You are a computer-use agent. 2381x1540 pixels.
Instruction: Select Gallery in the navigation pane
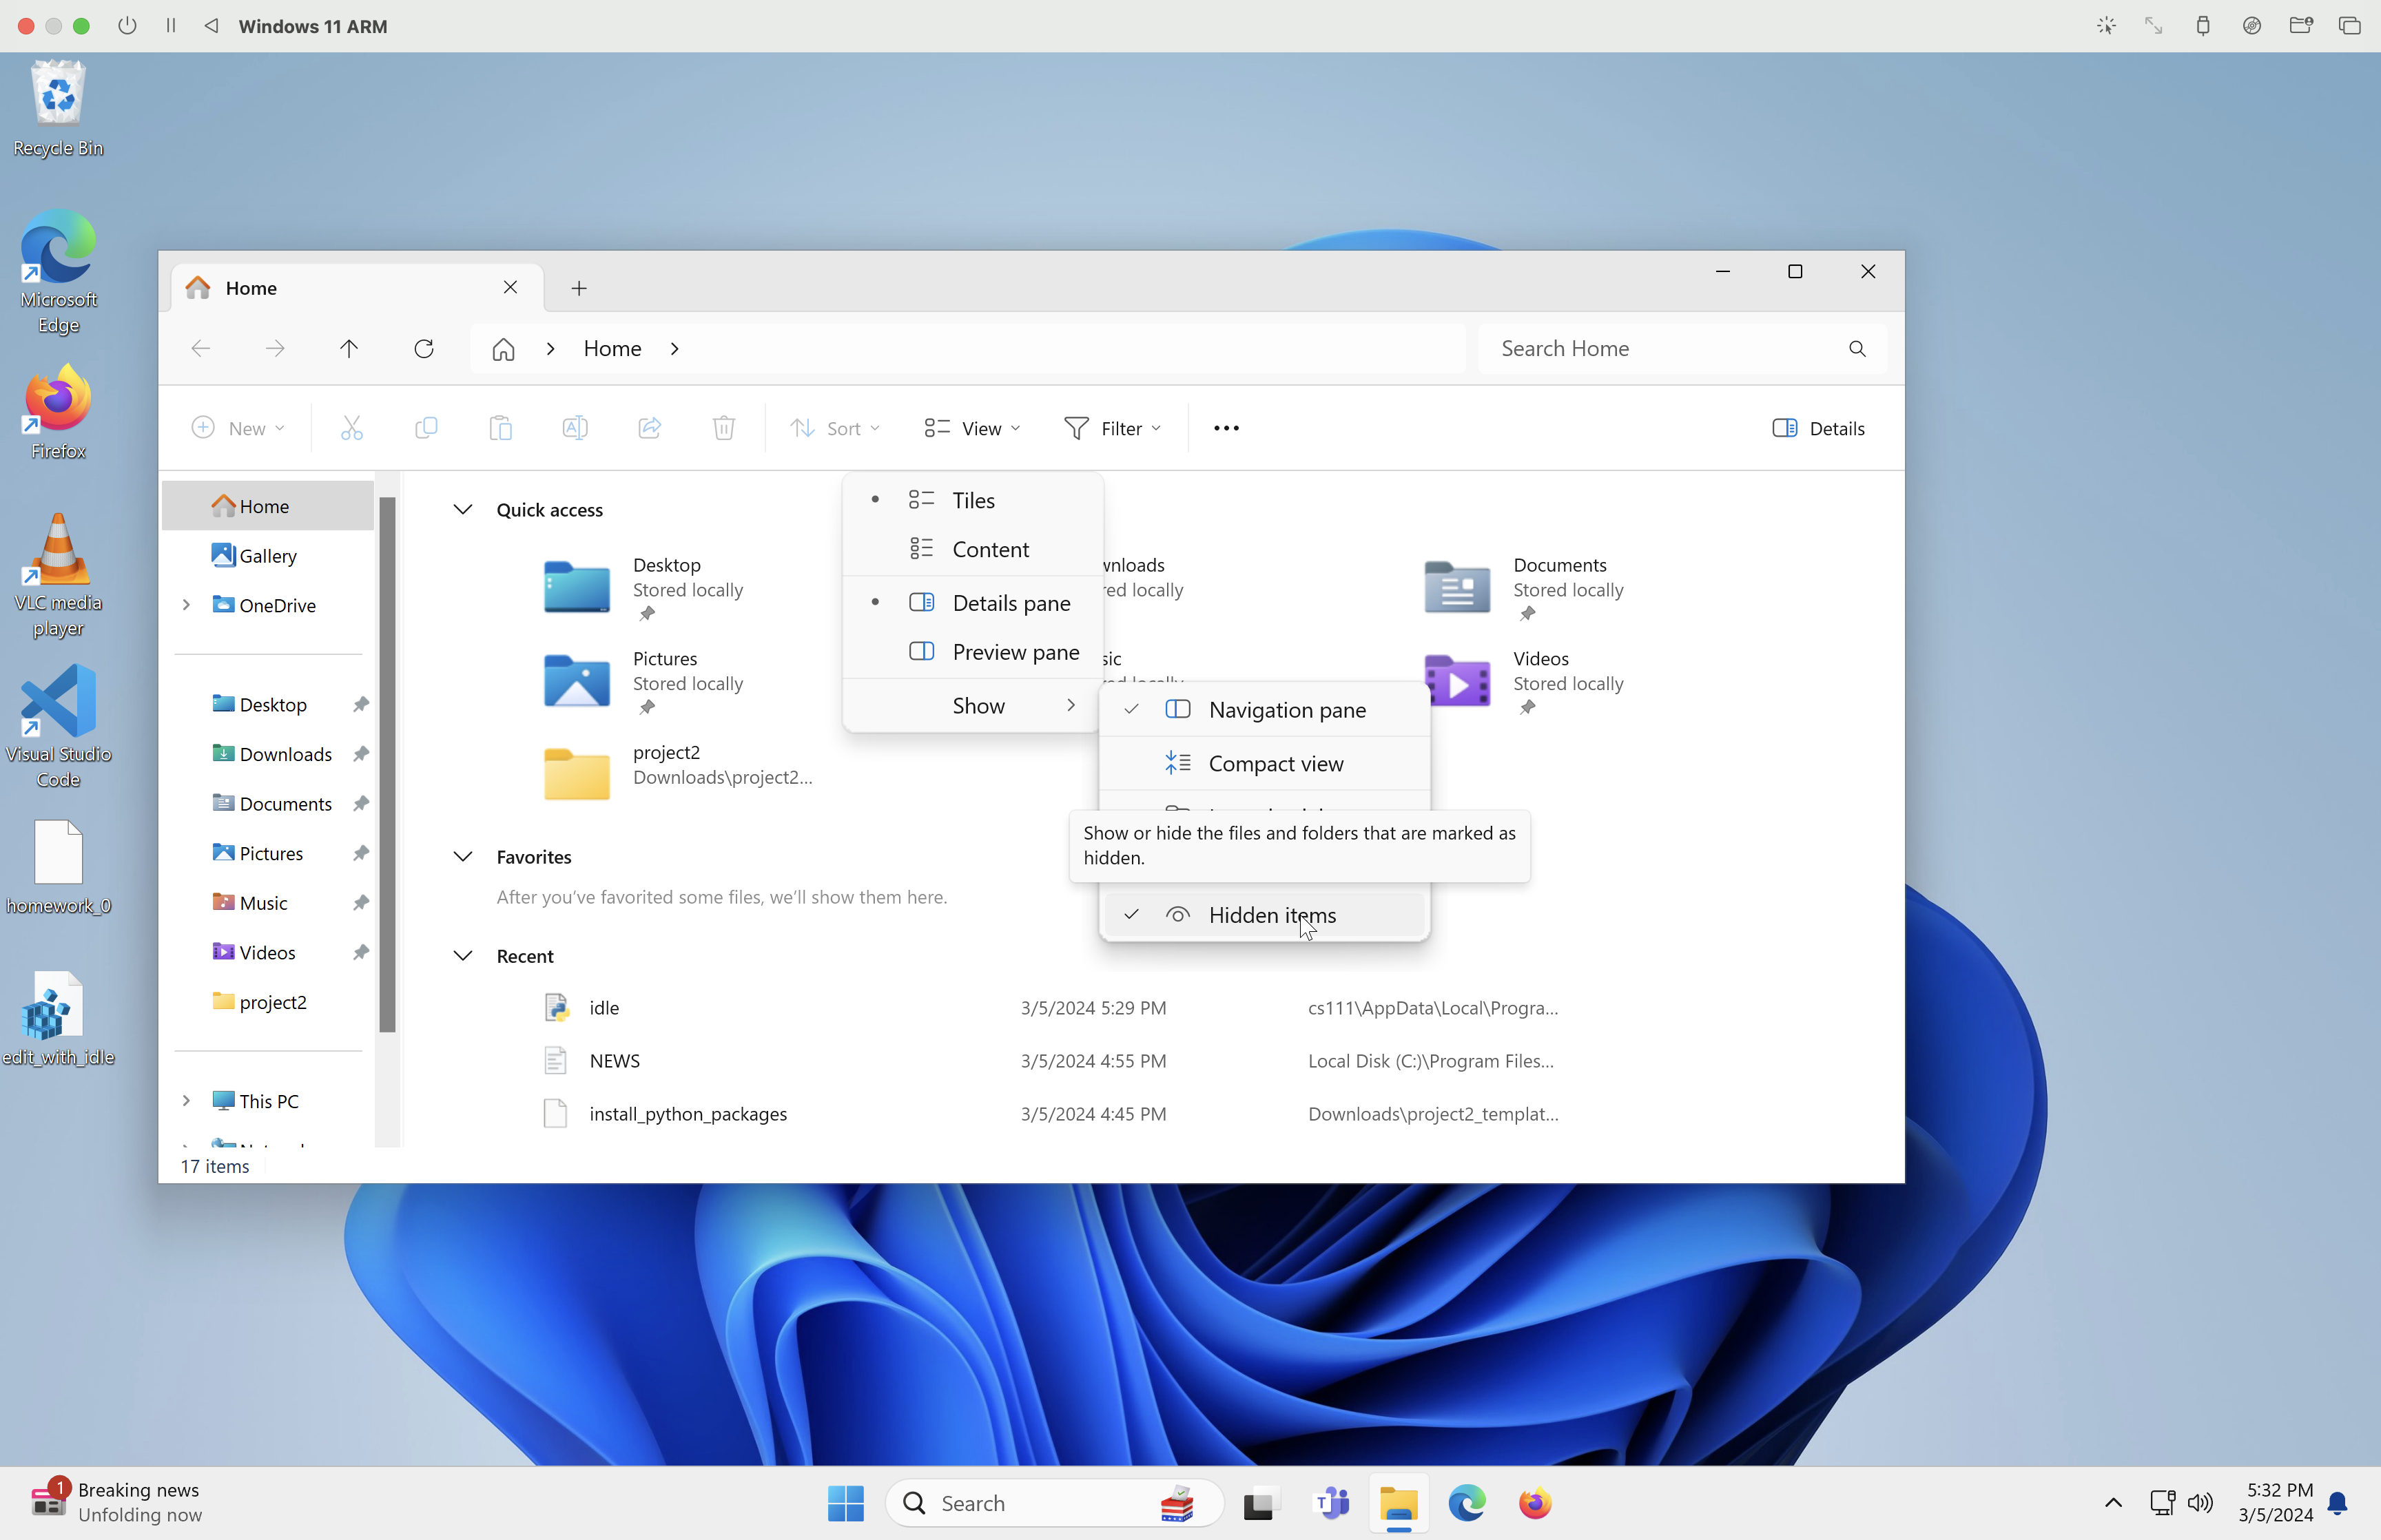point(268,556)
